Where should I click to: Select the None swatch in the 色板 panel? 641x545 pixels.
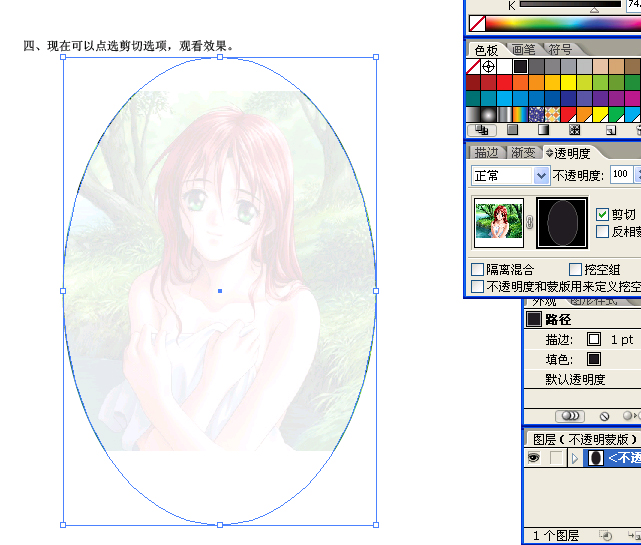473,66
